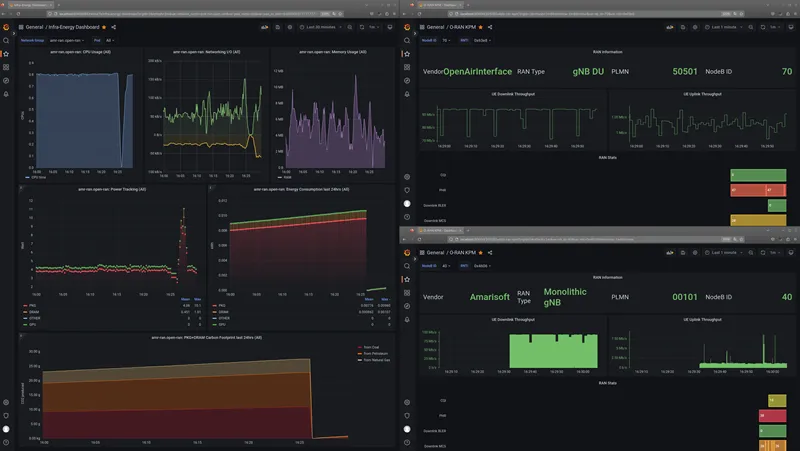This screenshot has height=451, width=800.
Task: Share top O-RAN KPM dashboard
Action: 490,27
